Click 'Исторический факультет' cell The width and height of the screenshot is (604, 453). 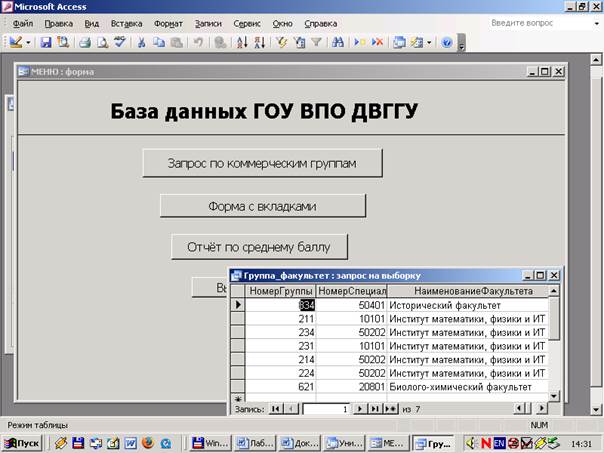point(468,305)
